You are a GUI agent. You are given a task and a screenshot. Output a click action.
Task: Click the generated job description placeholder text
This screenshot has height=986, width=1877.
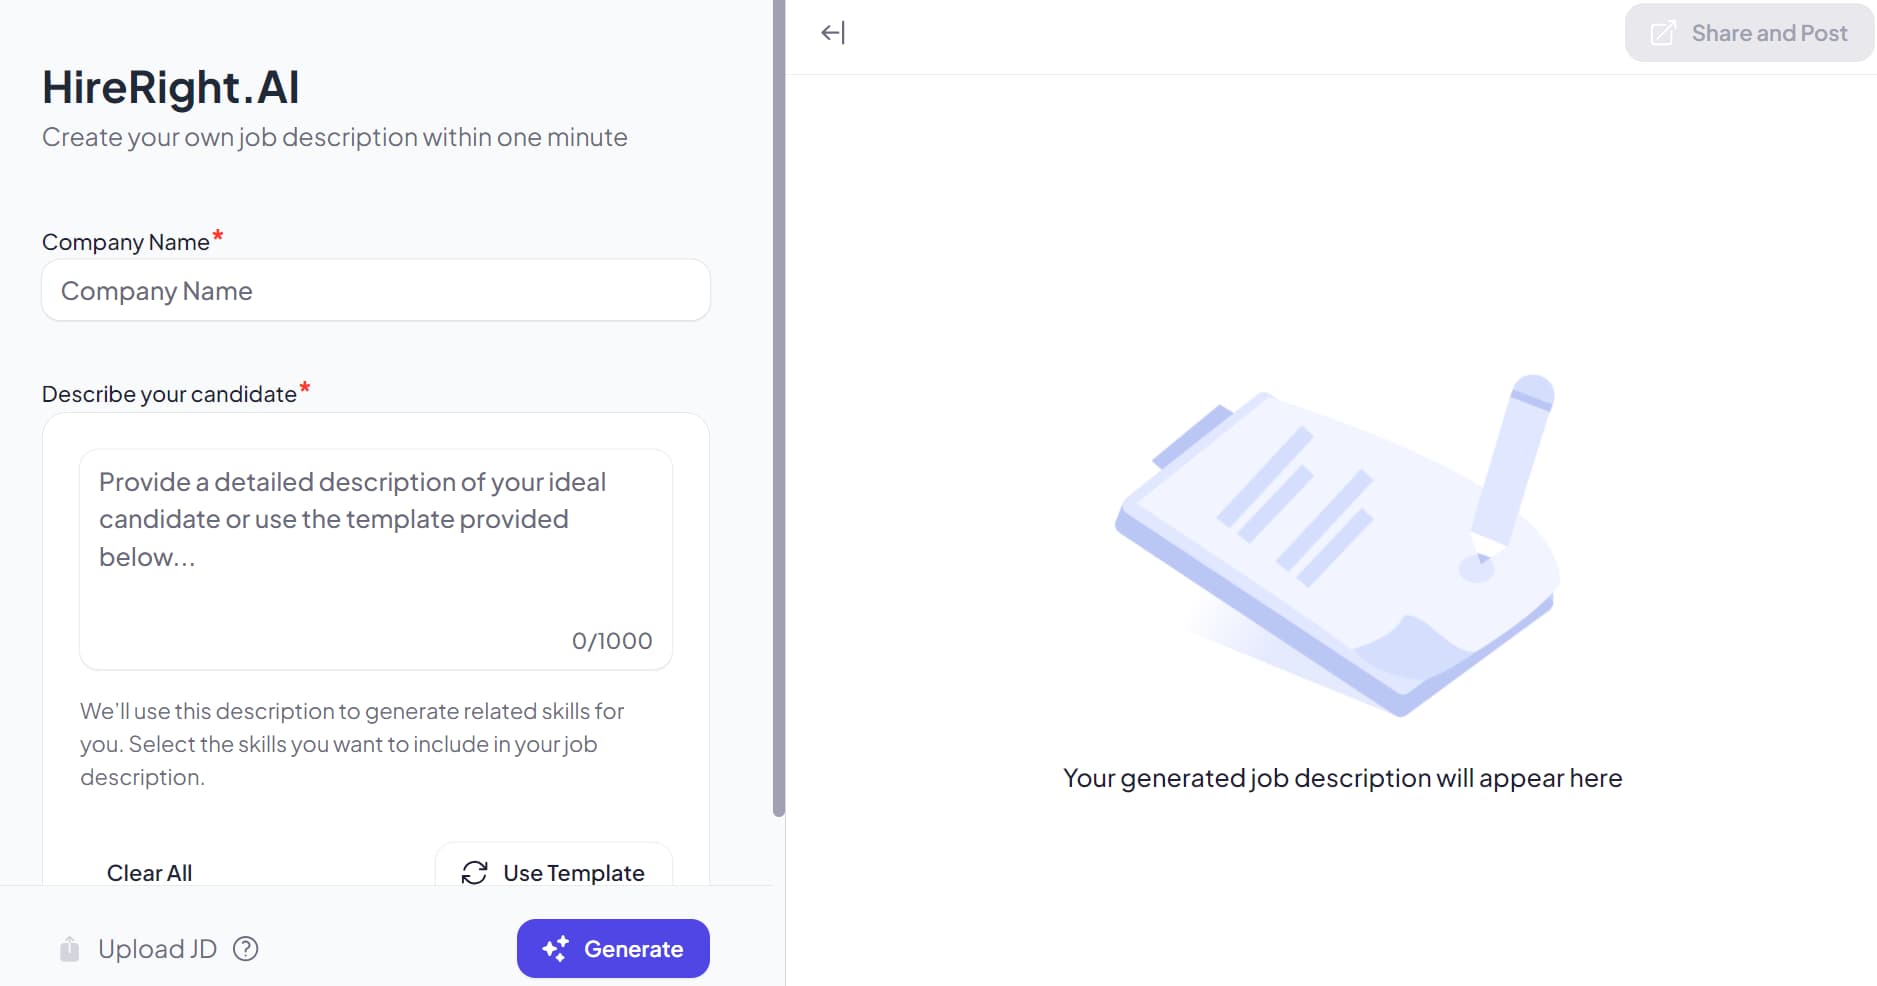click(x=1343, y=778)
